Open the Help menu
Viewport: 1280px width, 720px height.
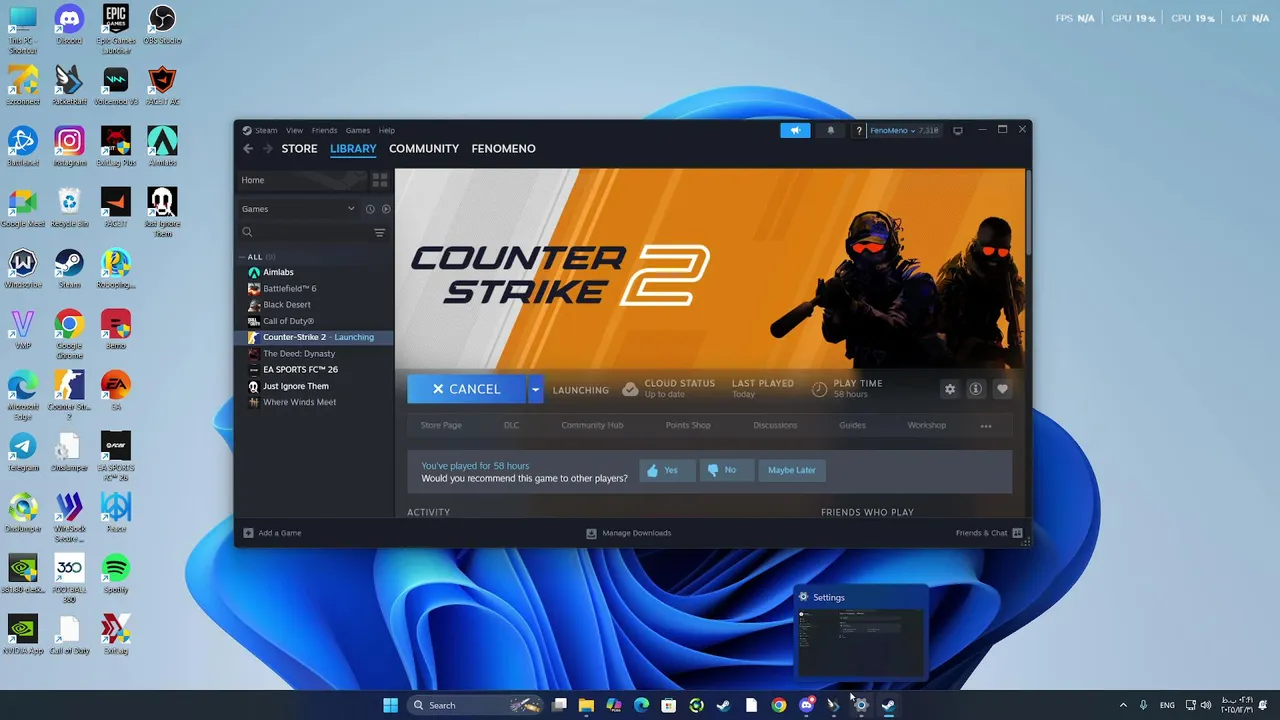(x=387, y=130)
